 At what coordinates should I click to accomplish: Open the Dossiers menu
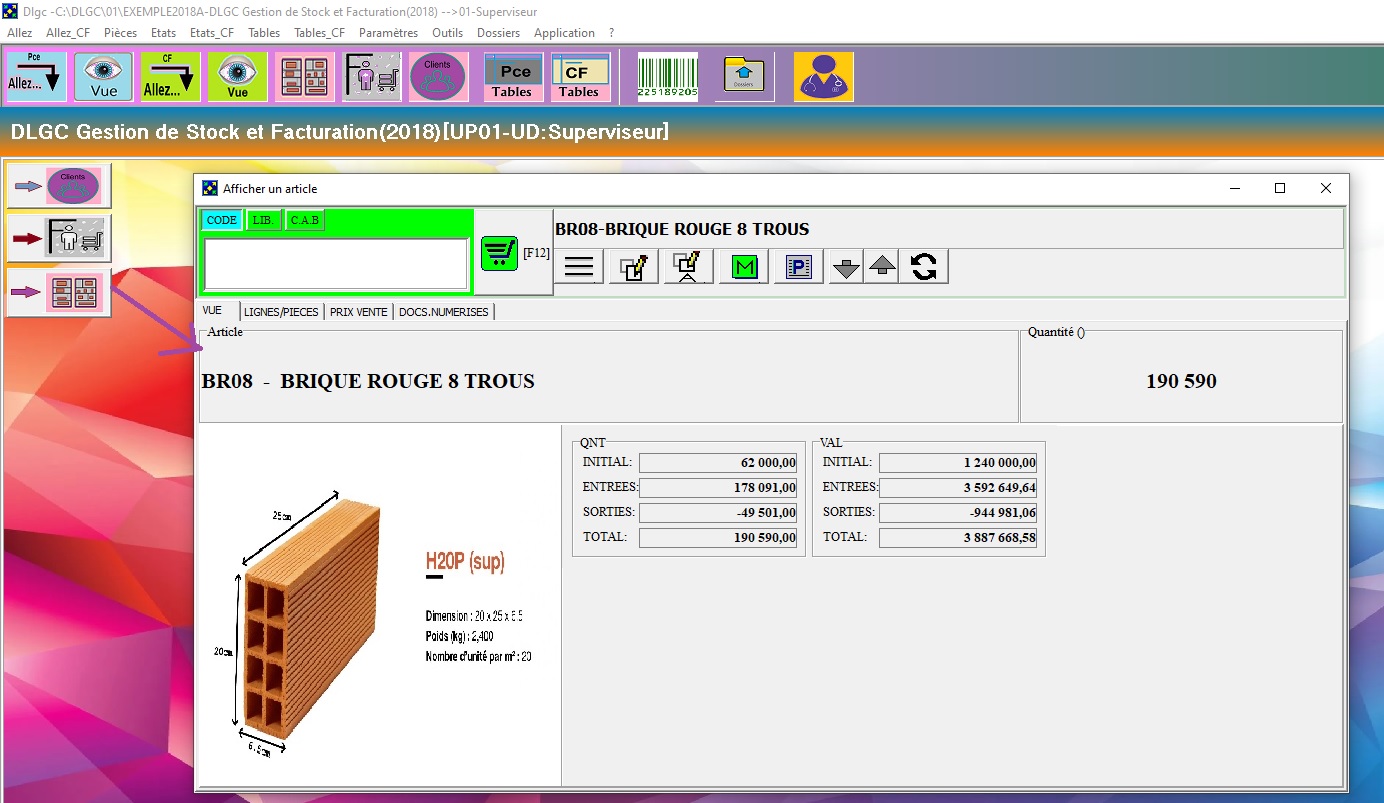[499, 33]
